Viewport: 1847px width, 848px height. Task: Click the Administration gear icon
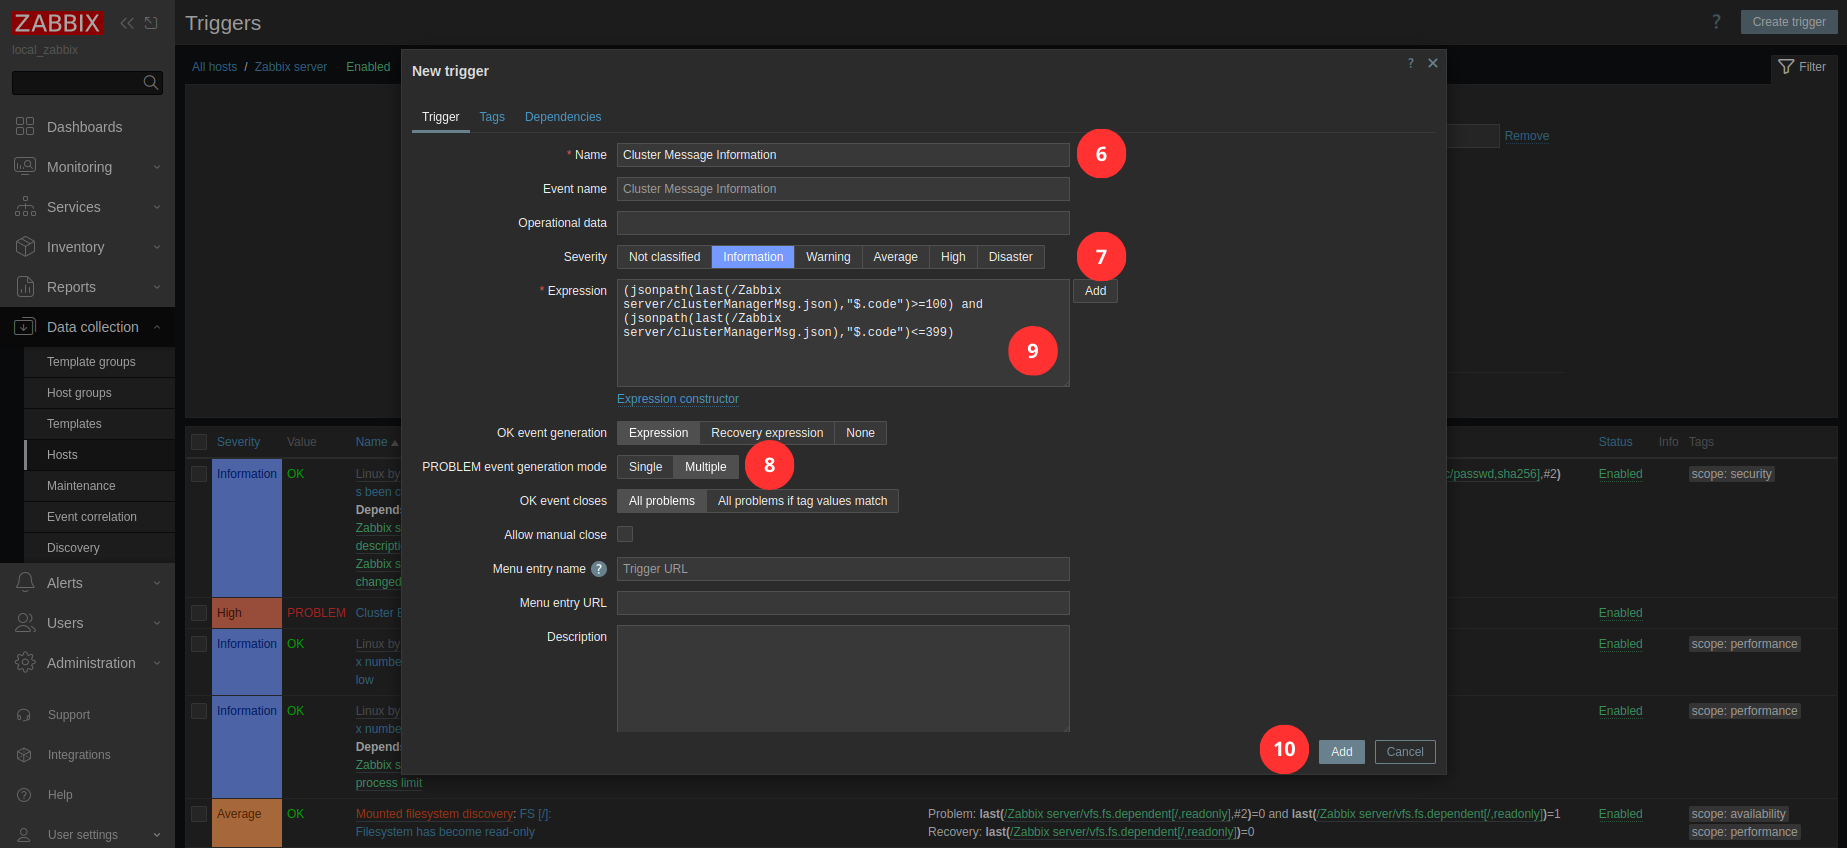pos(25,662)
